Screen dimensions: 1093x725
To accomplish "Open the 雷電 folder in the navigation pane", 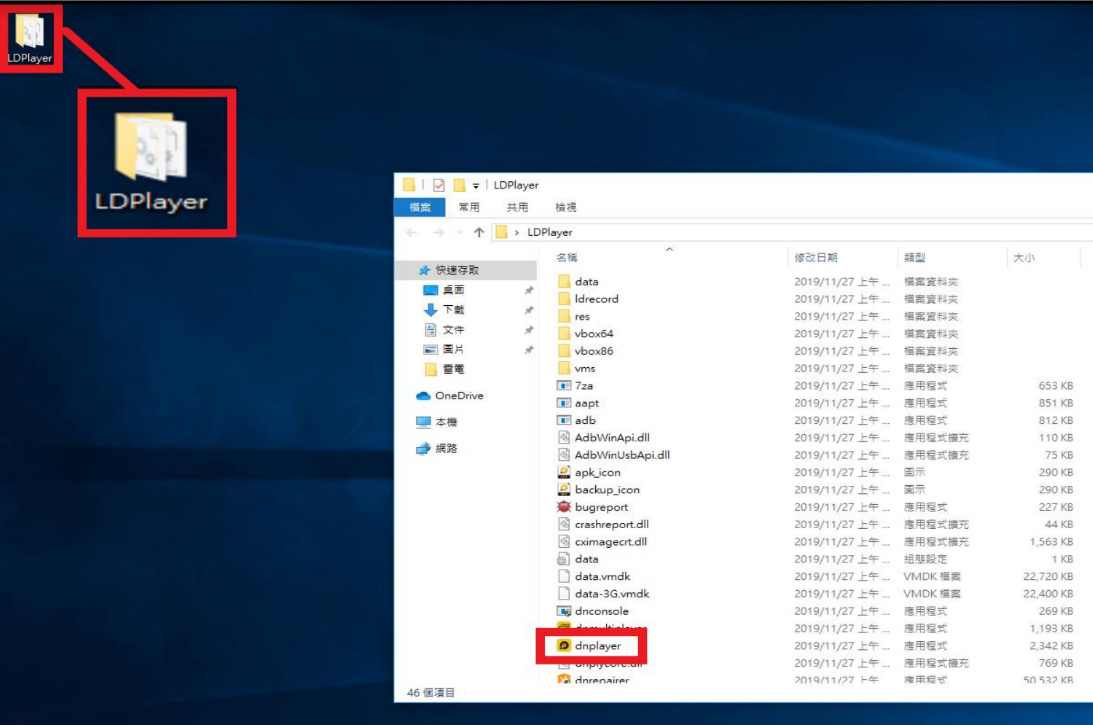I will click(x=453, y=369).
